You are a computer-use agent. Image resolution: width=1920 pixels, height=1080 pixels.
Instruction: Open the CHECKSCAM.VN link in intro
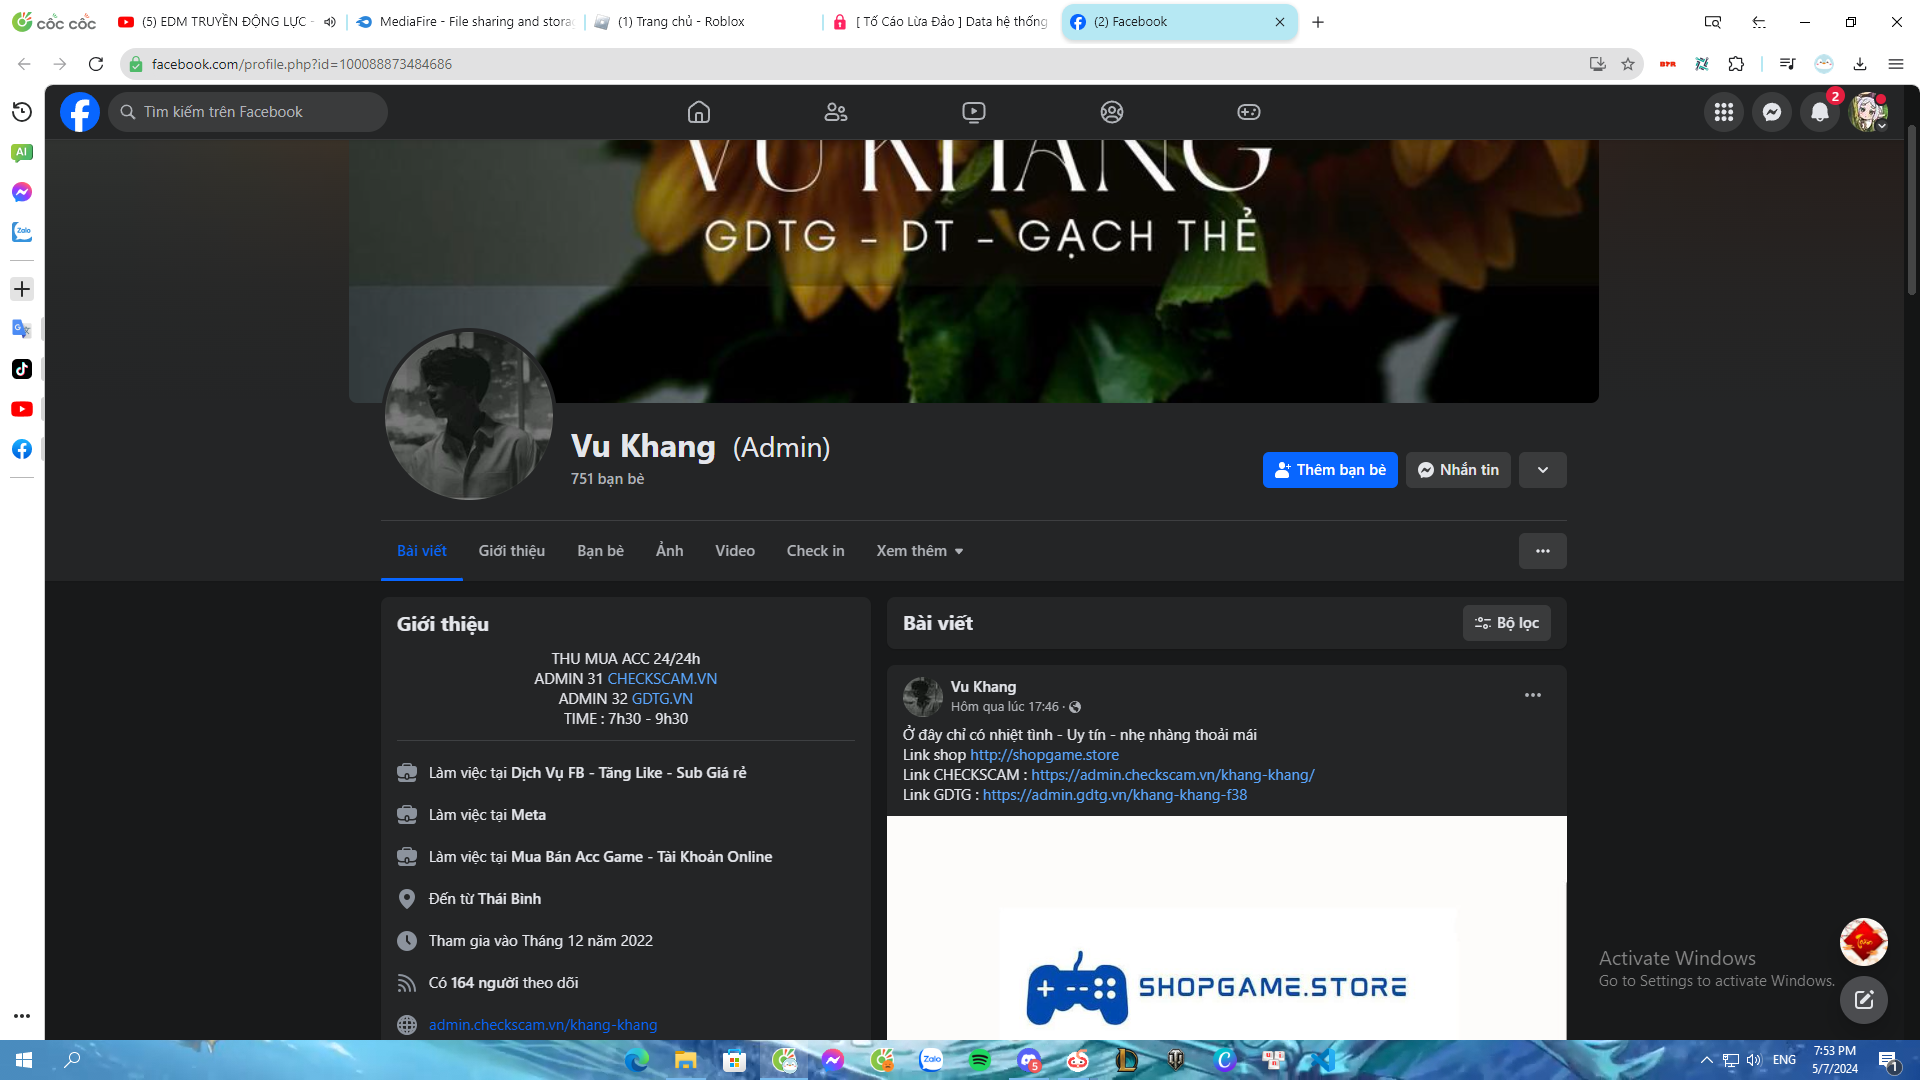[x=662, y=679]
